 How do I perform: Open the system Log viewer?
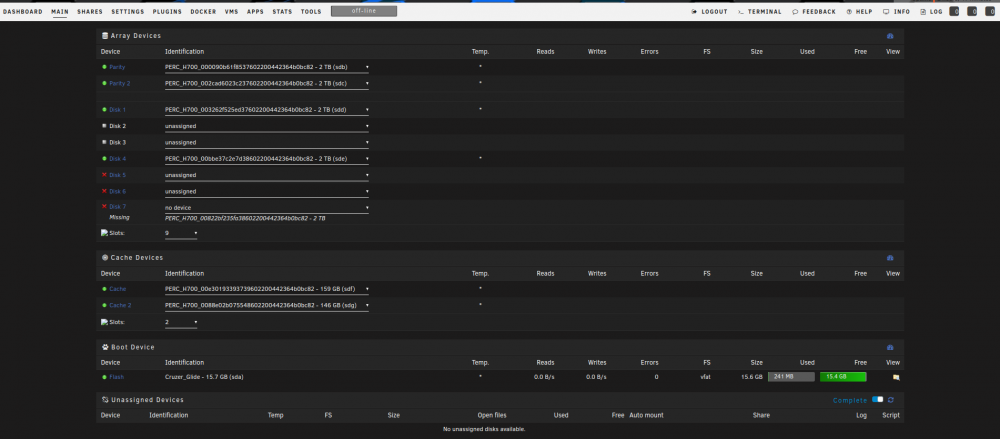[931, 11]
